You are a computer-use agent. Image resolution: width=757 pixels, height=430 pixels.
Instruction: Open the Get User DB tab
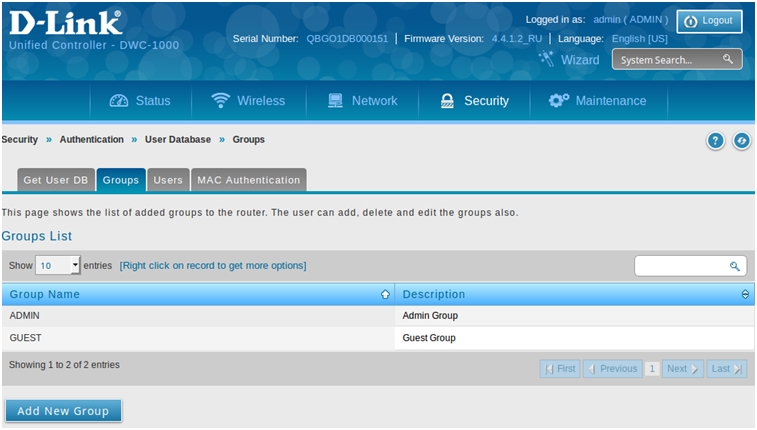(x=56, y=180)
